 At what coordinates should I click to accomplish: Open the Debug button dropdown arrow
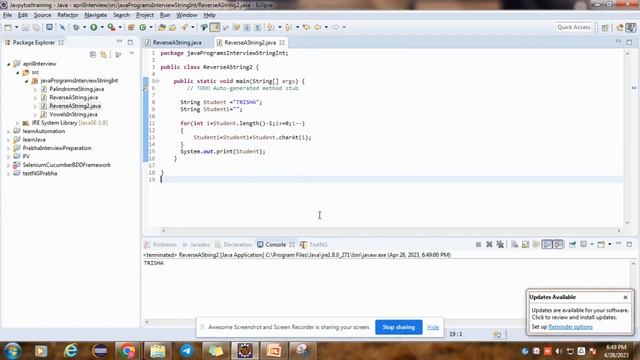coord(84,27)
